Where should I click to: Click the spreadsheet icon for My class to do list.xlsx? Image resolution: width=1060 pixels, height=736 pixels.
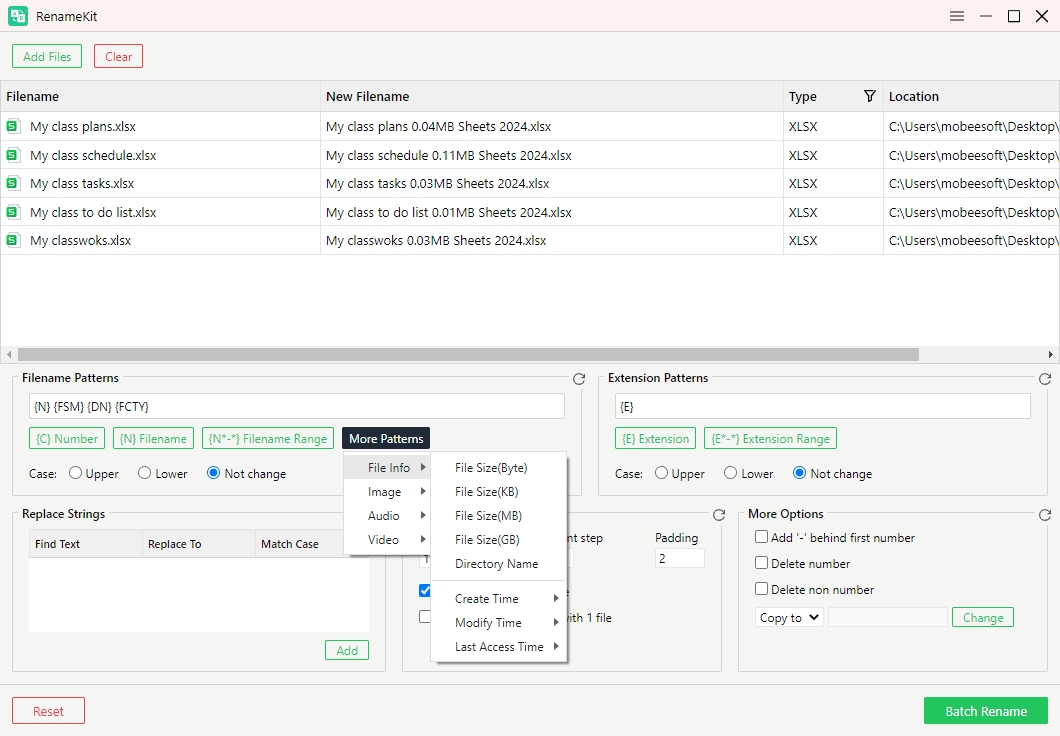[x=12, y=212]
